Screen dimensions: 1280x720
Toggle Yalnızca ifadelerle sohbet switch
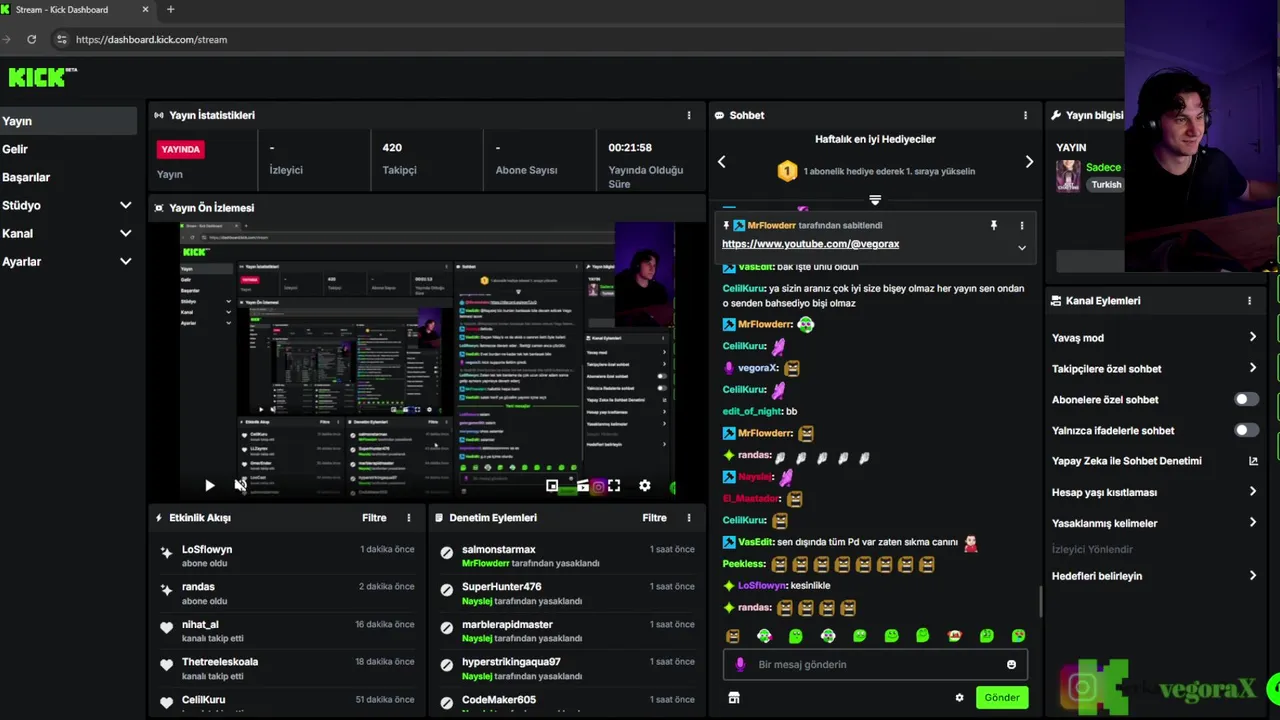coord(1246,430)
